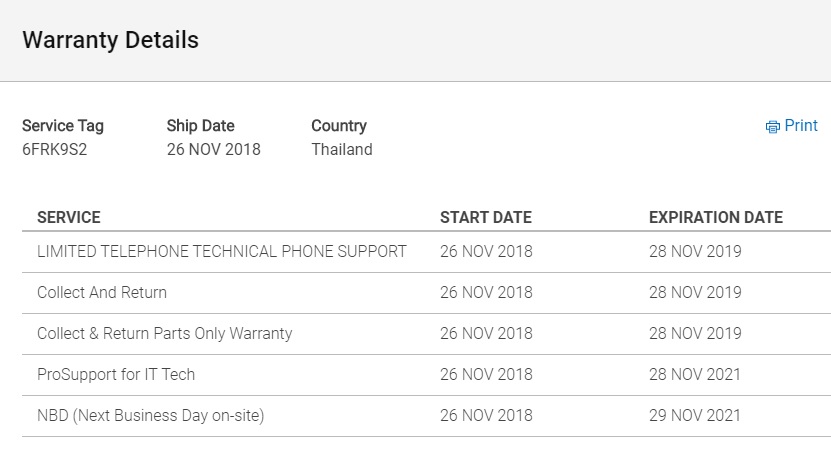Image resolution: width=831 pixels, height=476 pixels.
Task: Click the Ship Date value 26 NOV 2018
Action: click(x=214, y=149)
